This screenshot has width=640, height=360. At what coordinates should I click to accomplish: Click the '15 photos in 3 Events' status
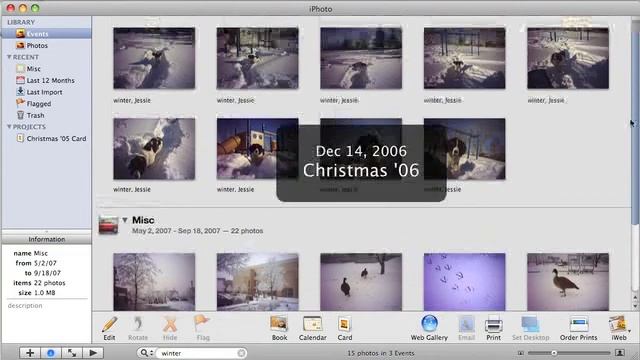[x=380, y=353]
